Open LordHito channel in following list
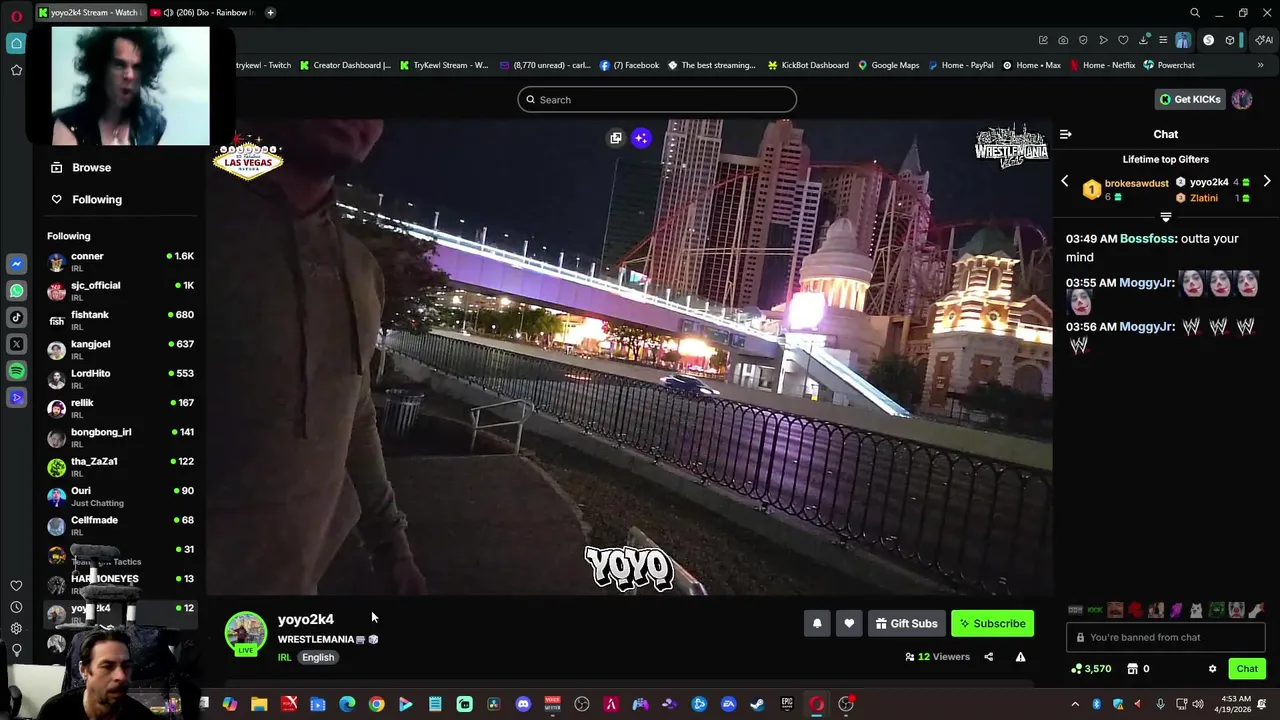 tap(121, 379)
